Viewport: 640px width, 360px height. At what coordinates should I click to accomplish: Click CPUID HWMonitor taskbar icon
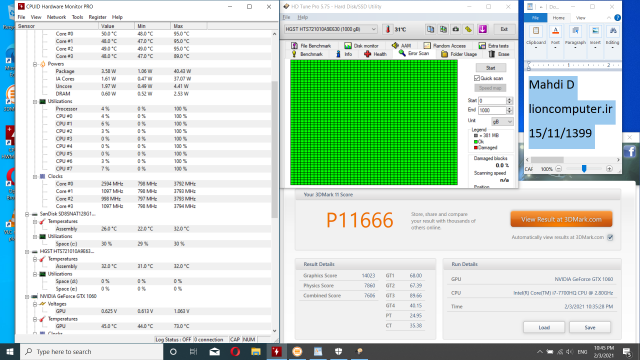click(x=276, y=351)
